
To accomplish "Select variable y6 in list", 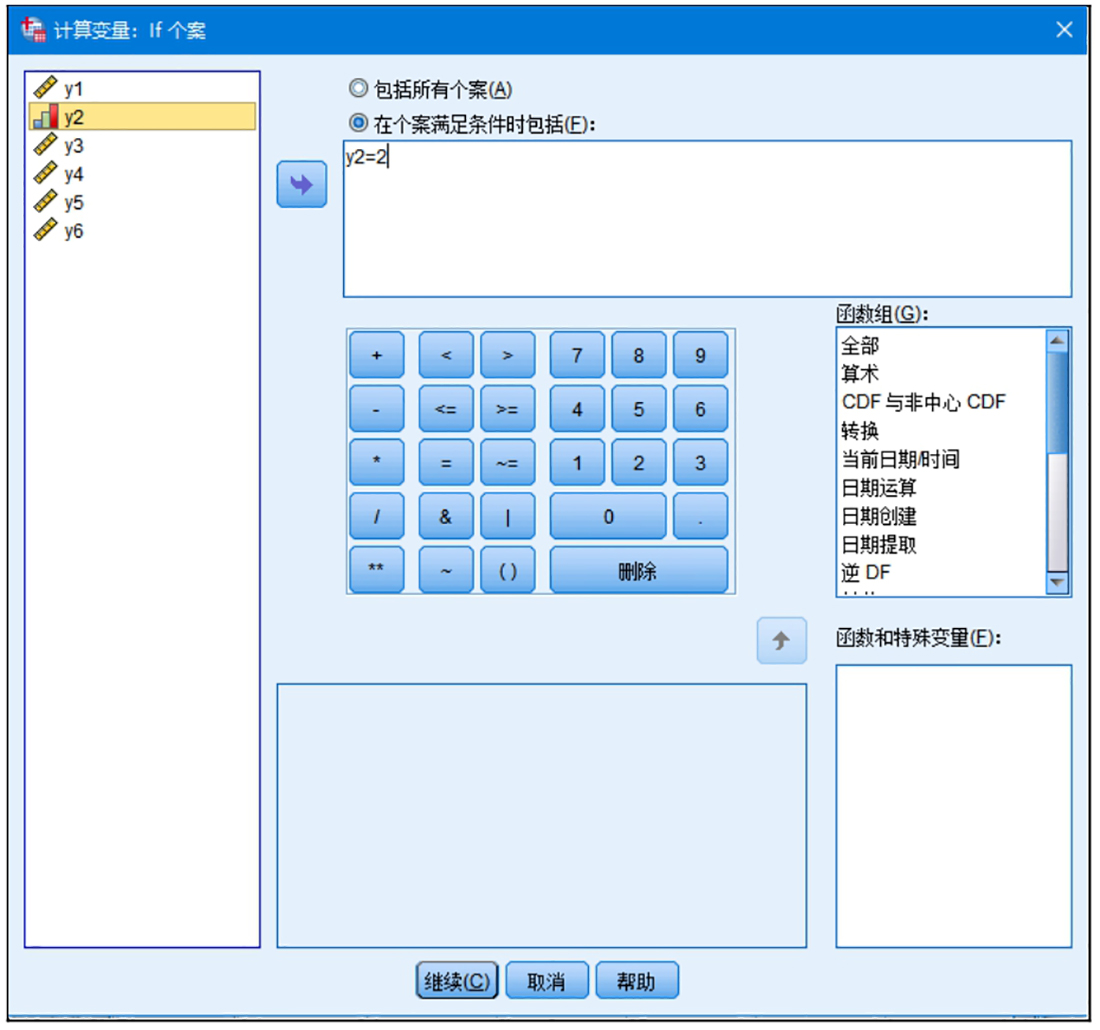I will (142, 230).
